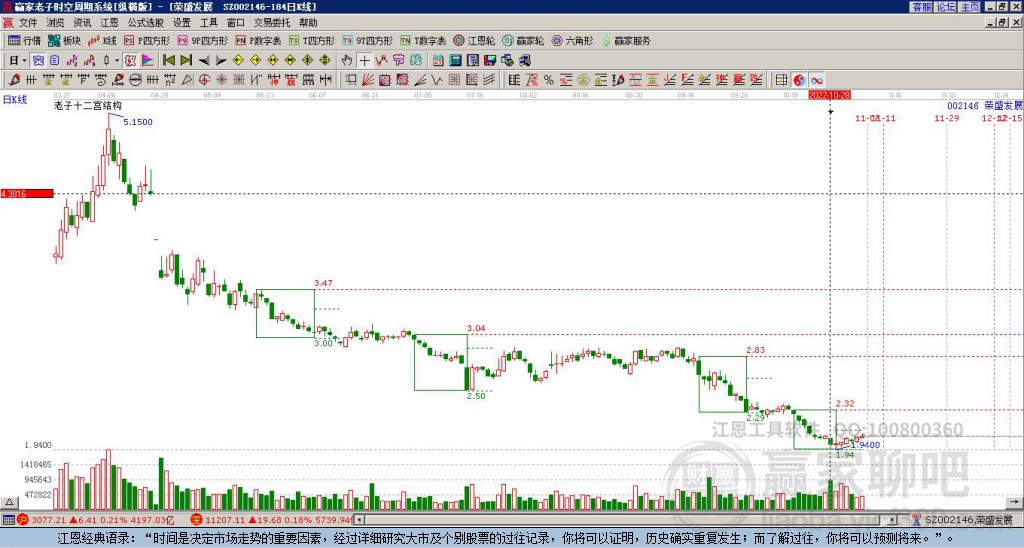
Task: Toggle the blue chart-style button after 日
Action: (39, 60)
